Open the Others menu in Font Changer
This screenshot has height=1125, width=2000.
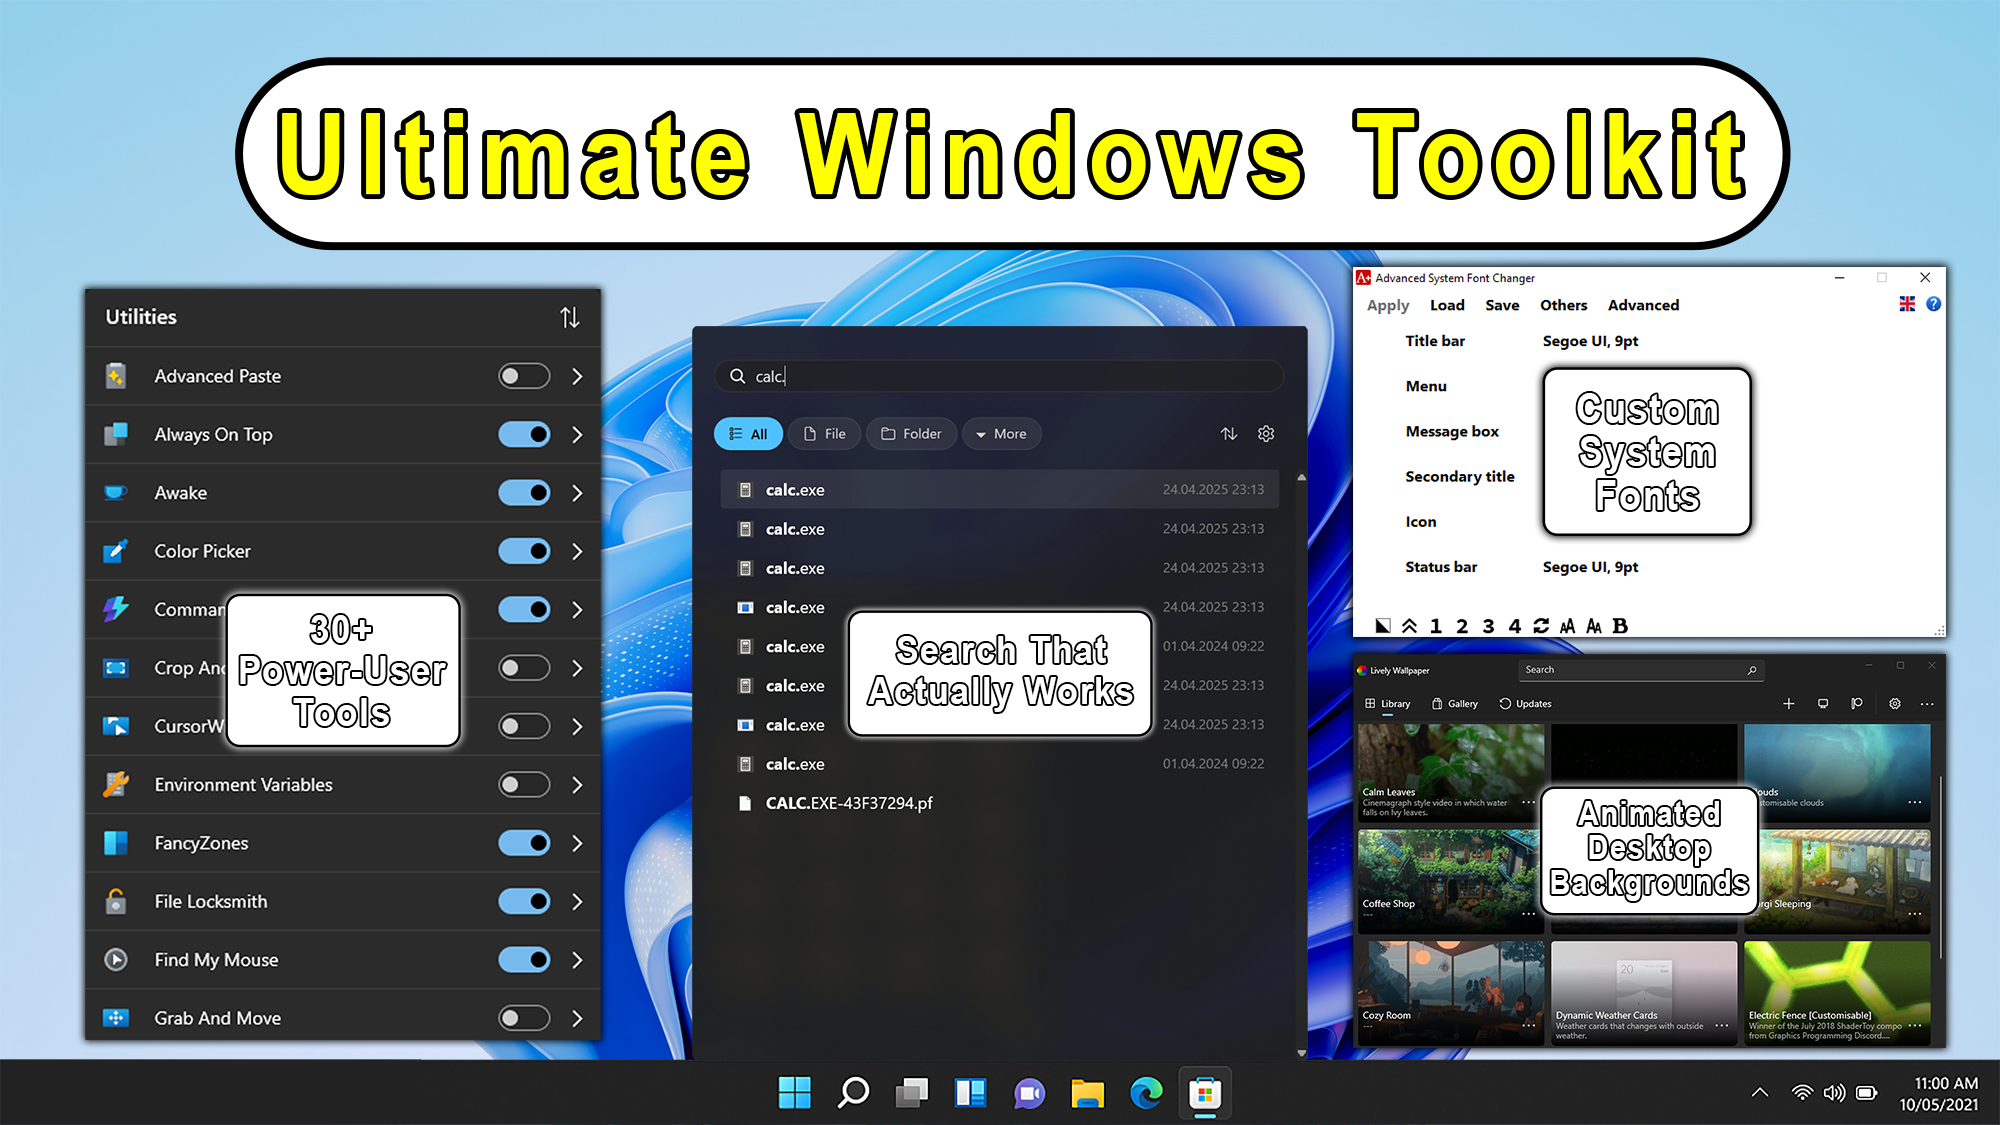coord(1563,305)
